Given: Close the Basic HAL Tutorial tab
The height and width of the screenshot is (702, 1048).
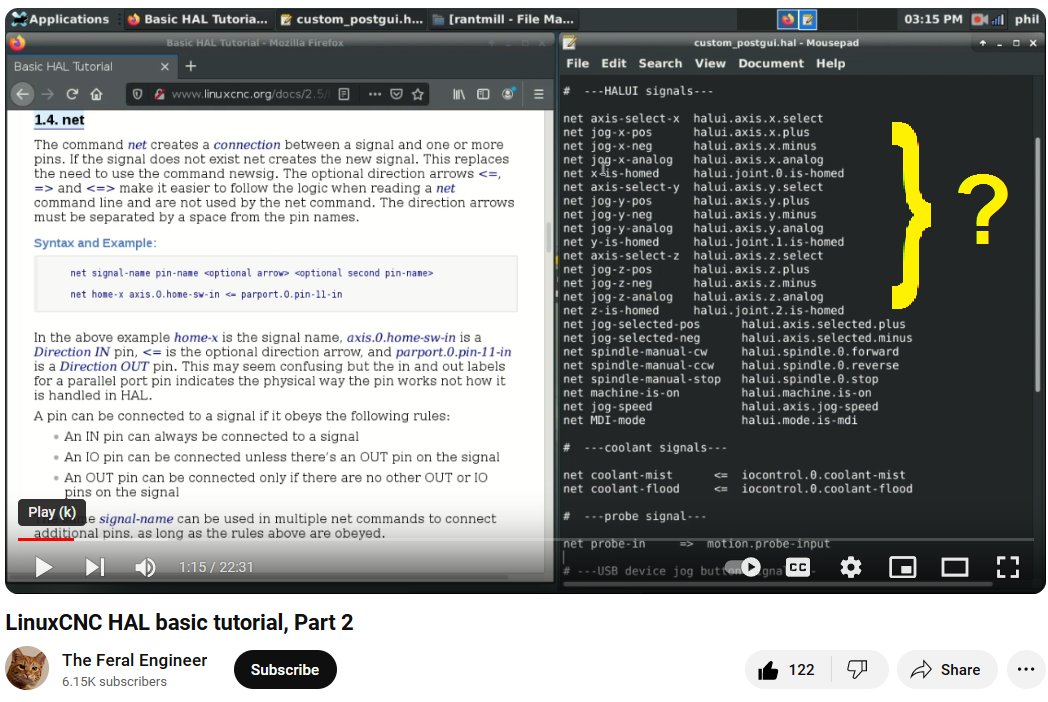Looking at the screenshot, I should tap(165, 66).
